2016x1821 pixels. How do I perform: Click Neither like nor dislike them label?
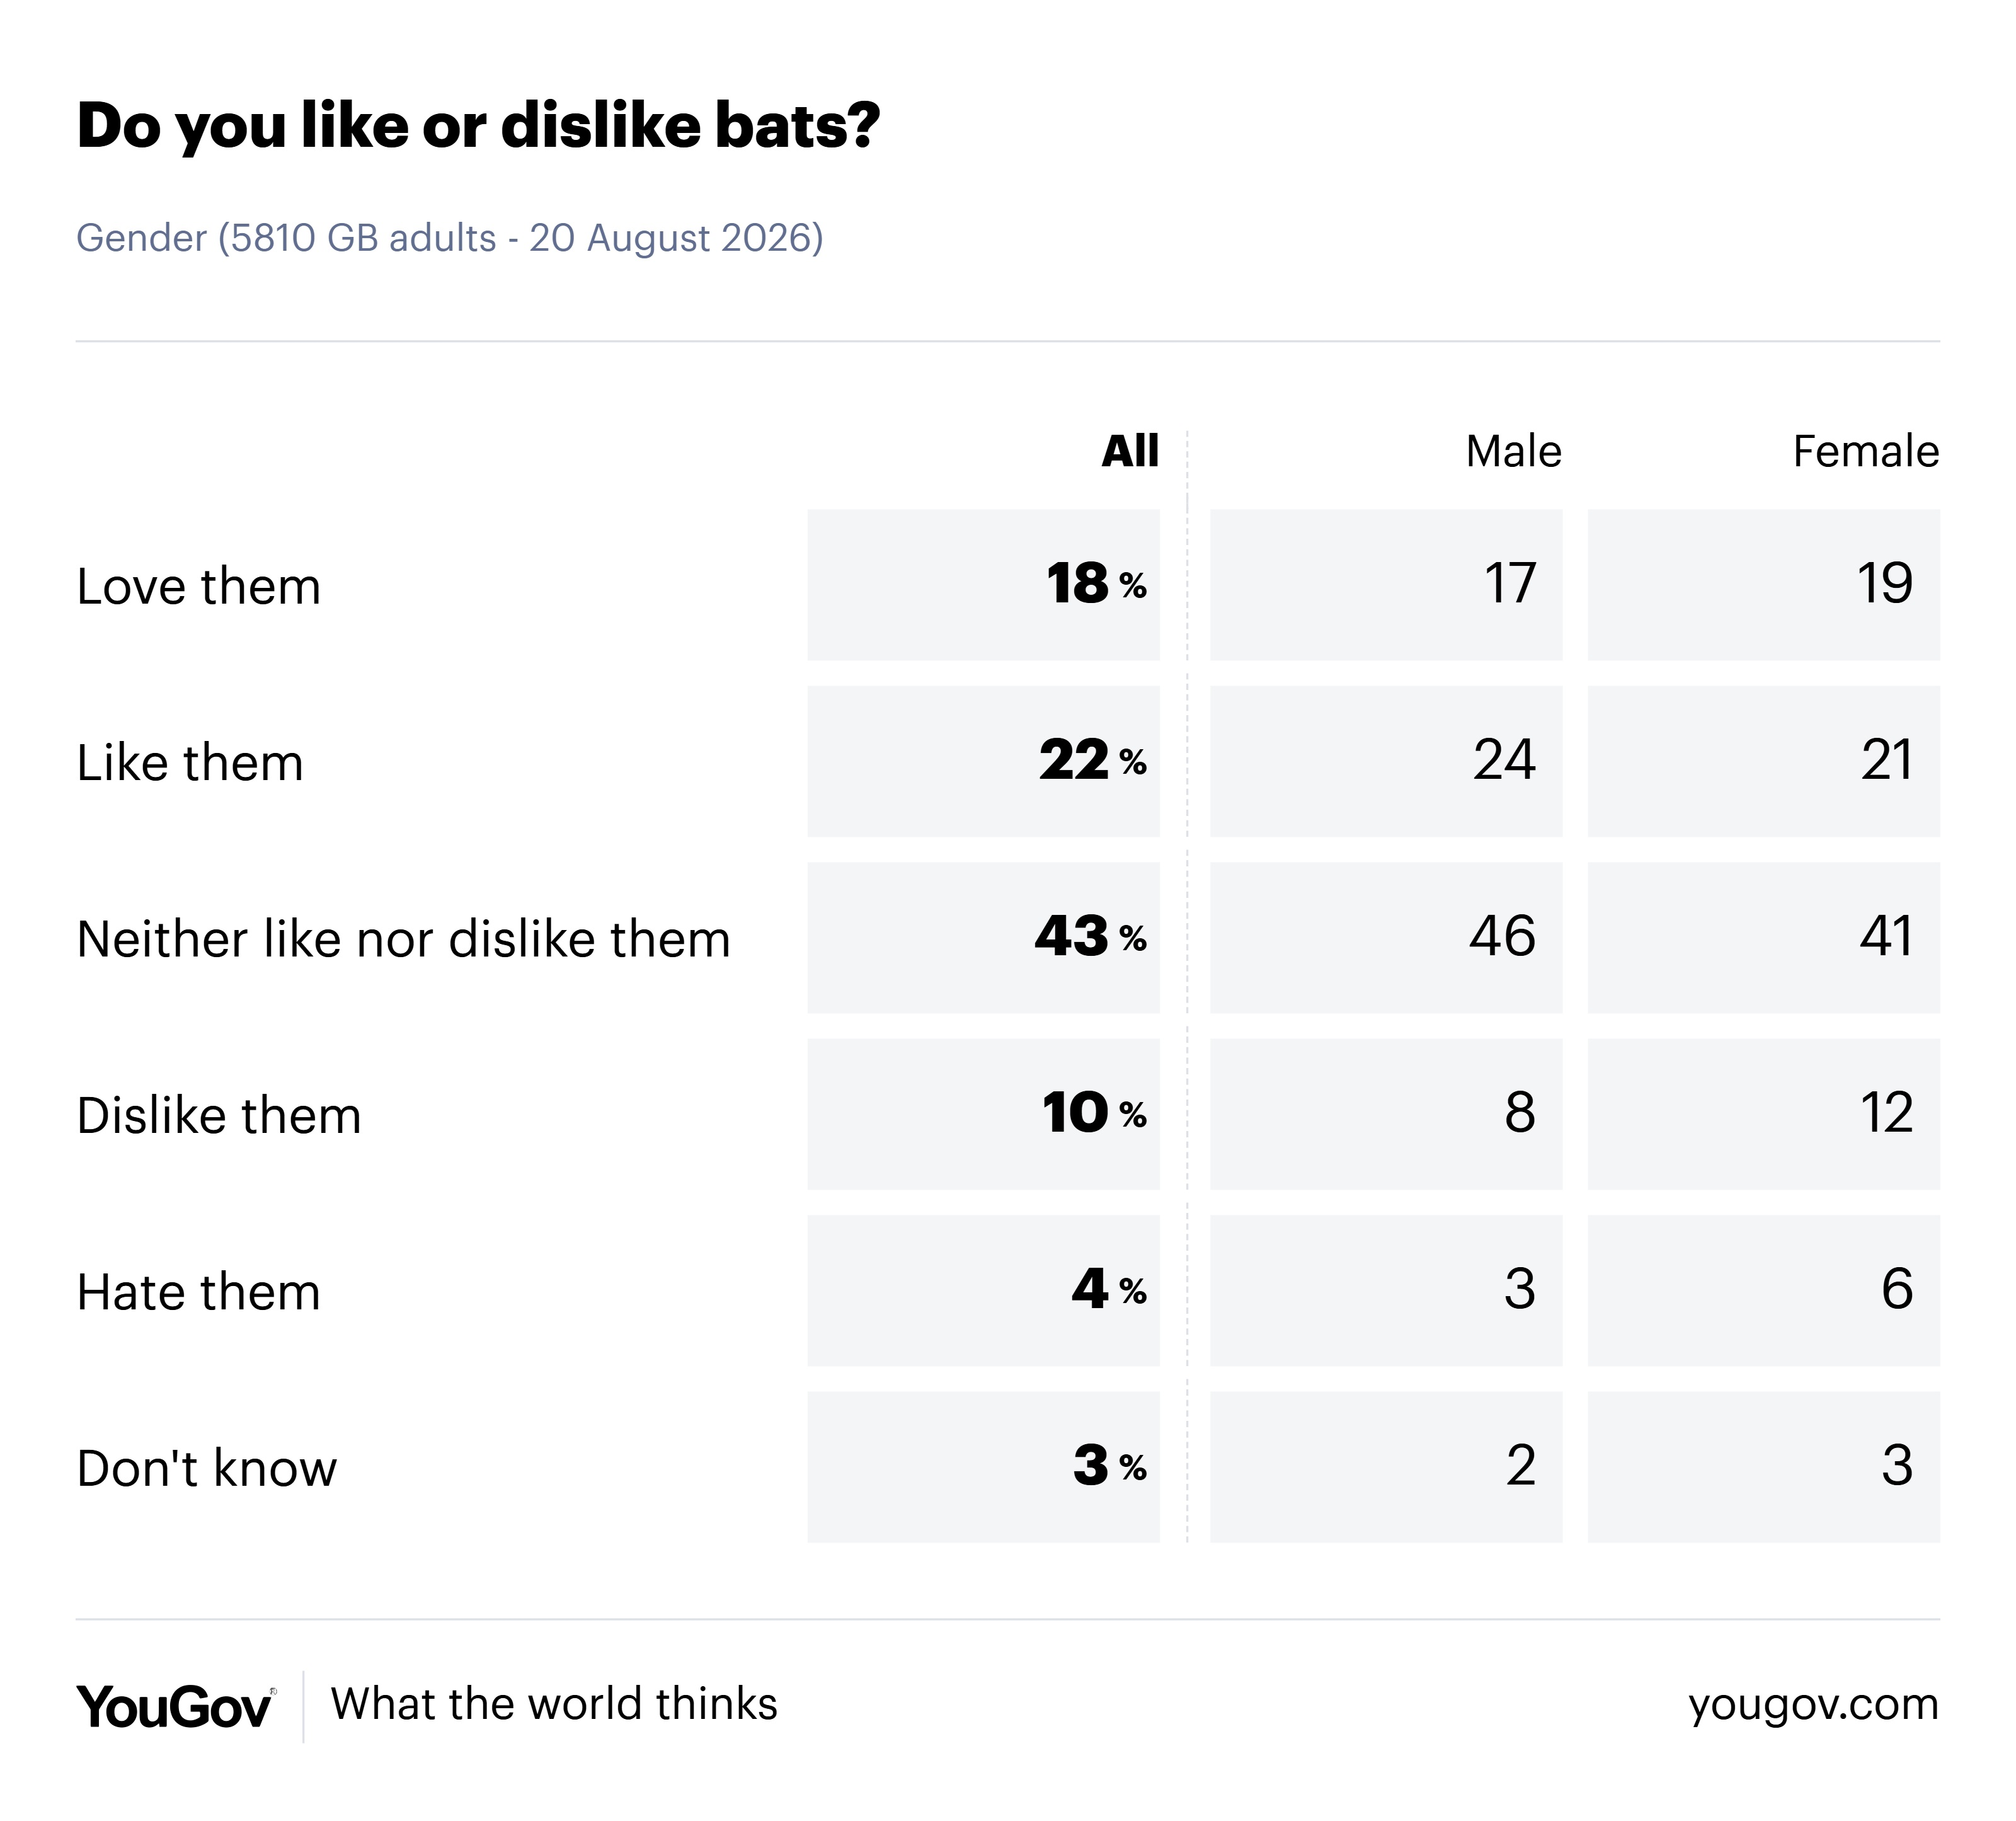click(404, 939)
